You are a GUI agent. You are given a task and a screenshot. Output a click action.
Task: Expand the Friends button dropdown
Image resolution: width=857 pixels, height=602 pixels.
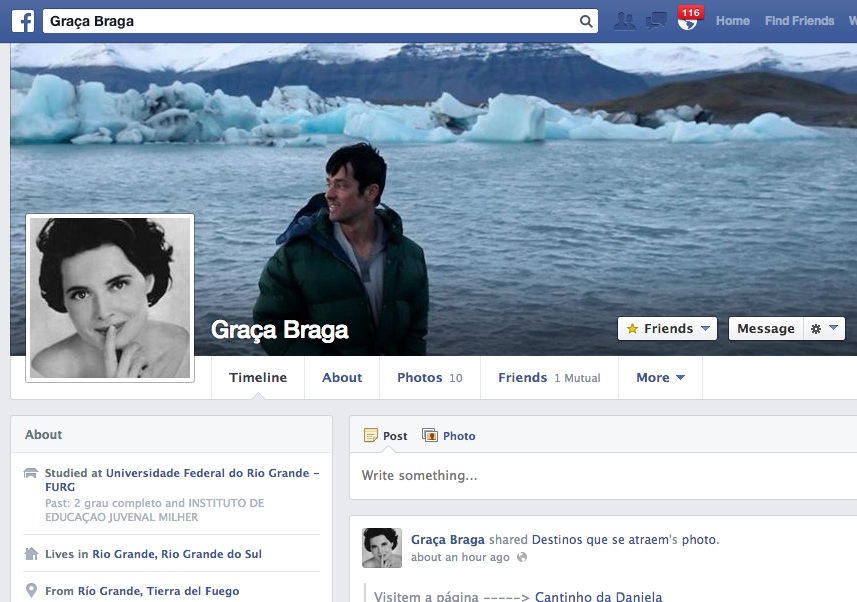[x=705, y=329]
